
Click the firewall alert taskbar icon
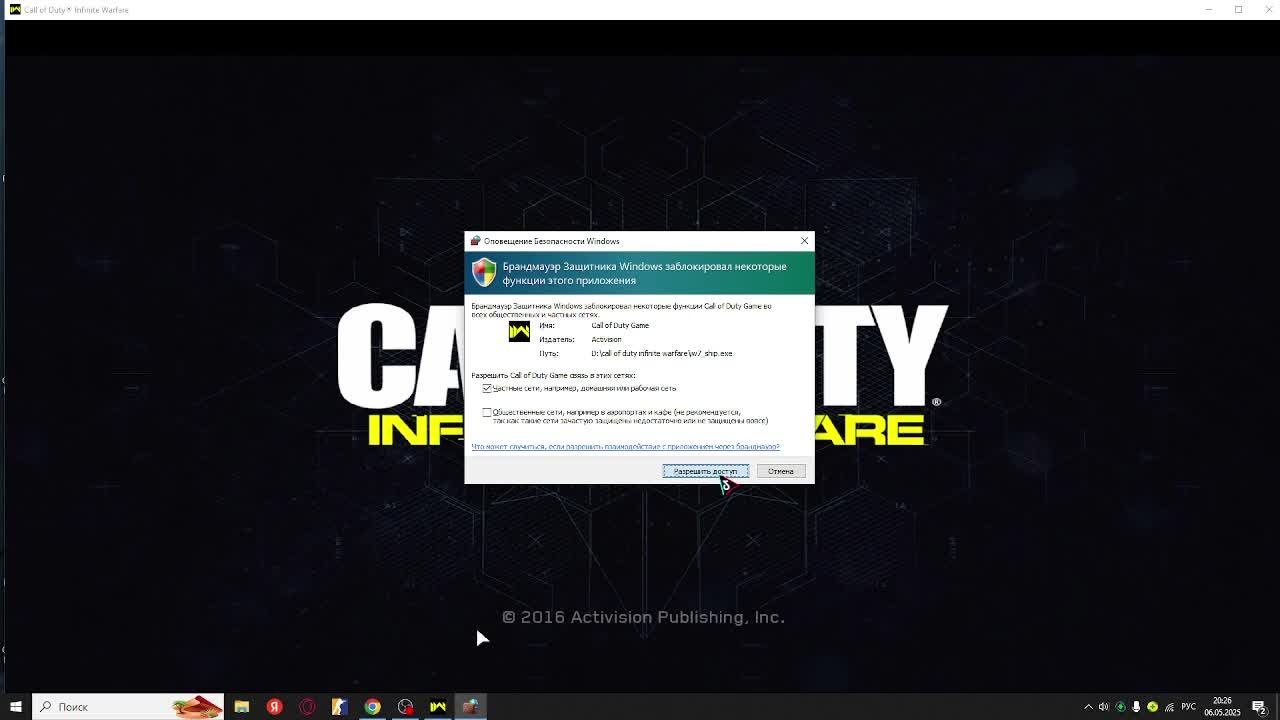[x=470, y=707]
